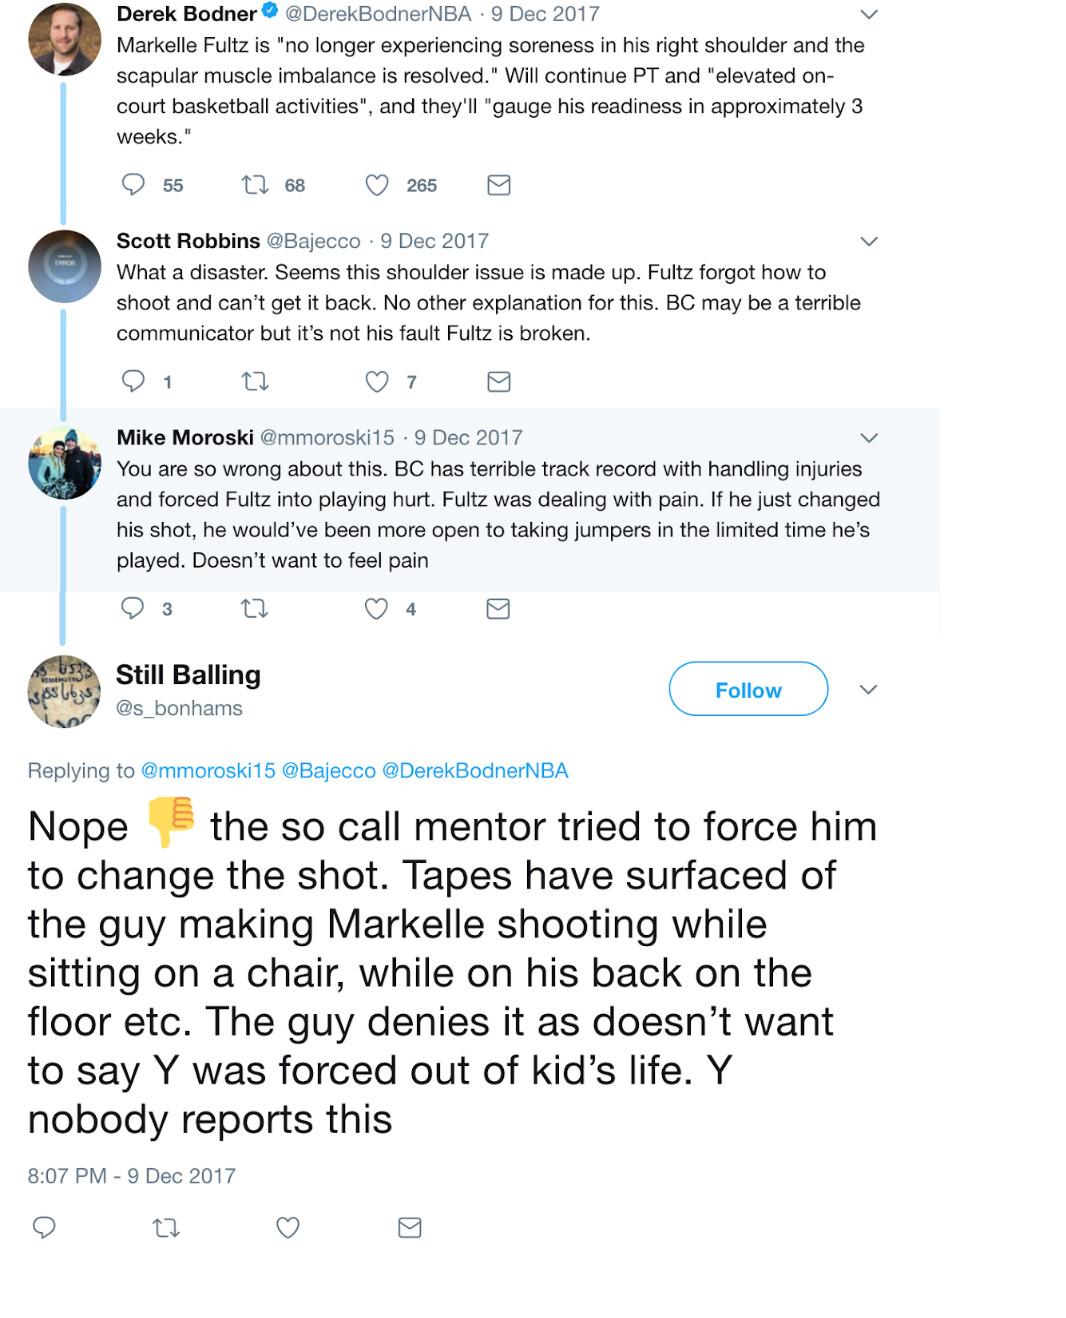Reply to Scott Robbins' tweet
This screenshot has height=1318, width=1066.
[133, 381]
